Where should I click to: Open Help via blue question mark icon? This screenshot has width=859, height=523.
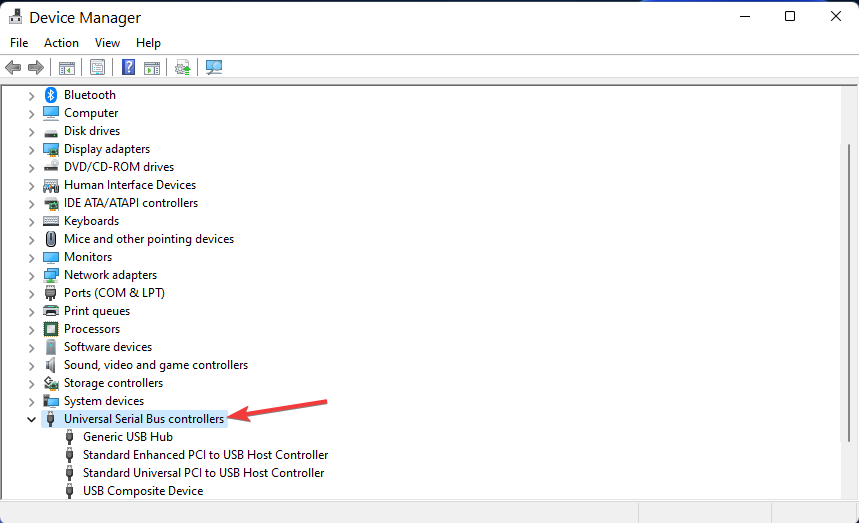(x=128, y=67)
